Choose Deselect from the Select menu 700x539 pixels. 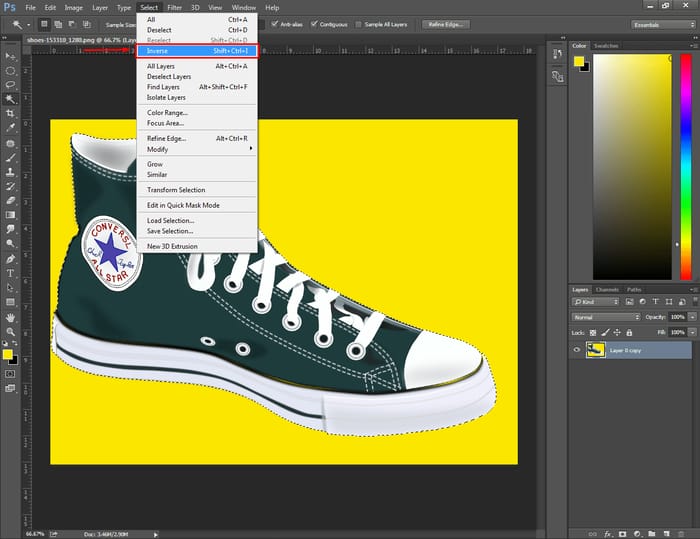tap(197, 30)
